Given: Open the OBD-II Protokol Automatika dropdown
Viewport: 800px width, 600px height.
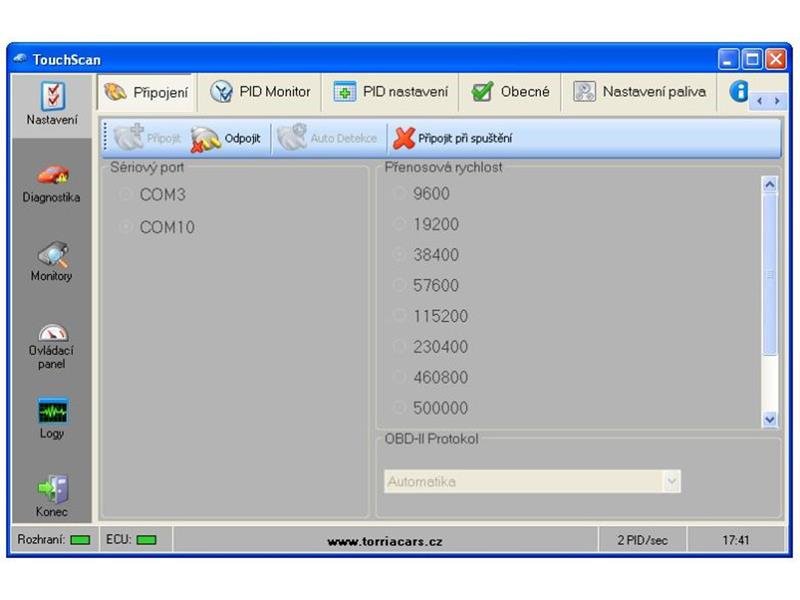Looking at the screenshot, I should (532, 481).
